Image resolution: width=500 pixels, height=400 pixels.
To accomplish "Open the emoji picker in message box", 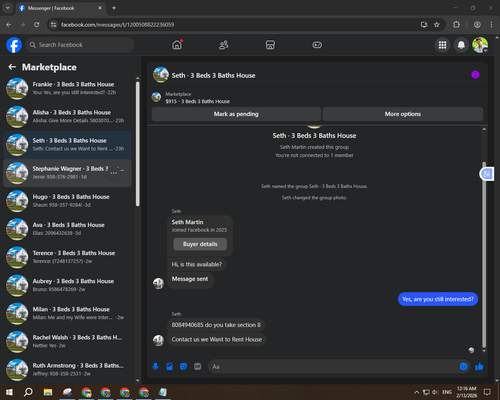I will [464, 367].
